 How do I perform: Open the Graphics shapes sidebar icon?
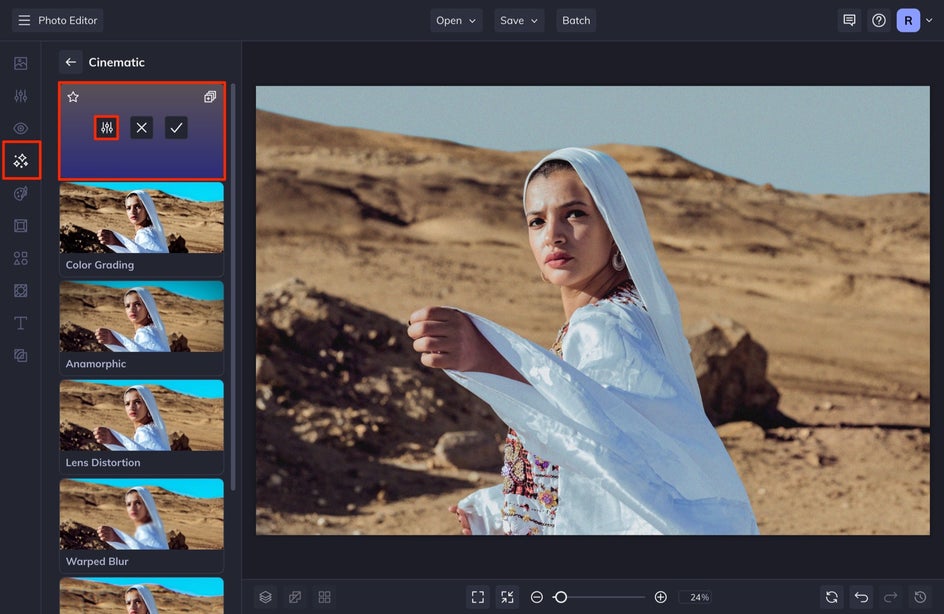tap(20, 258)
